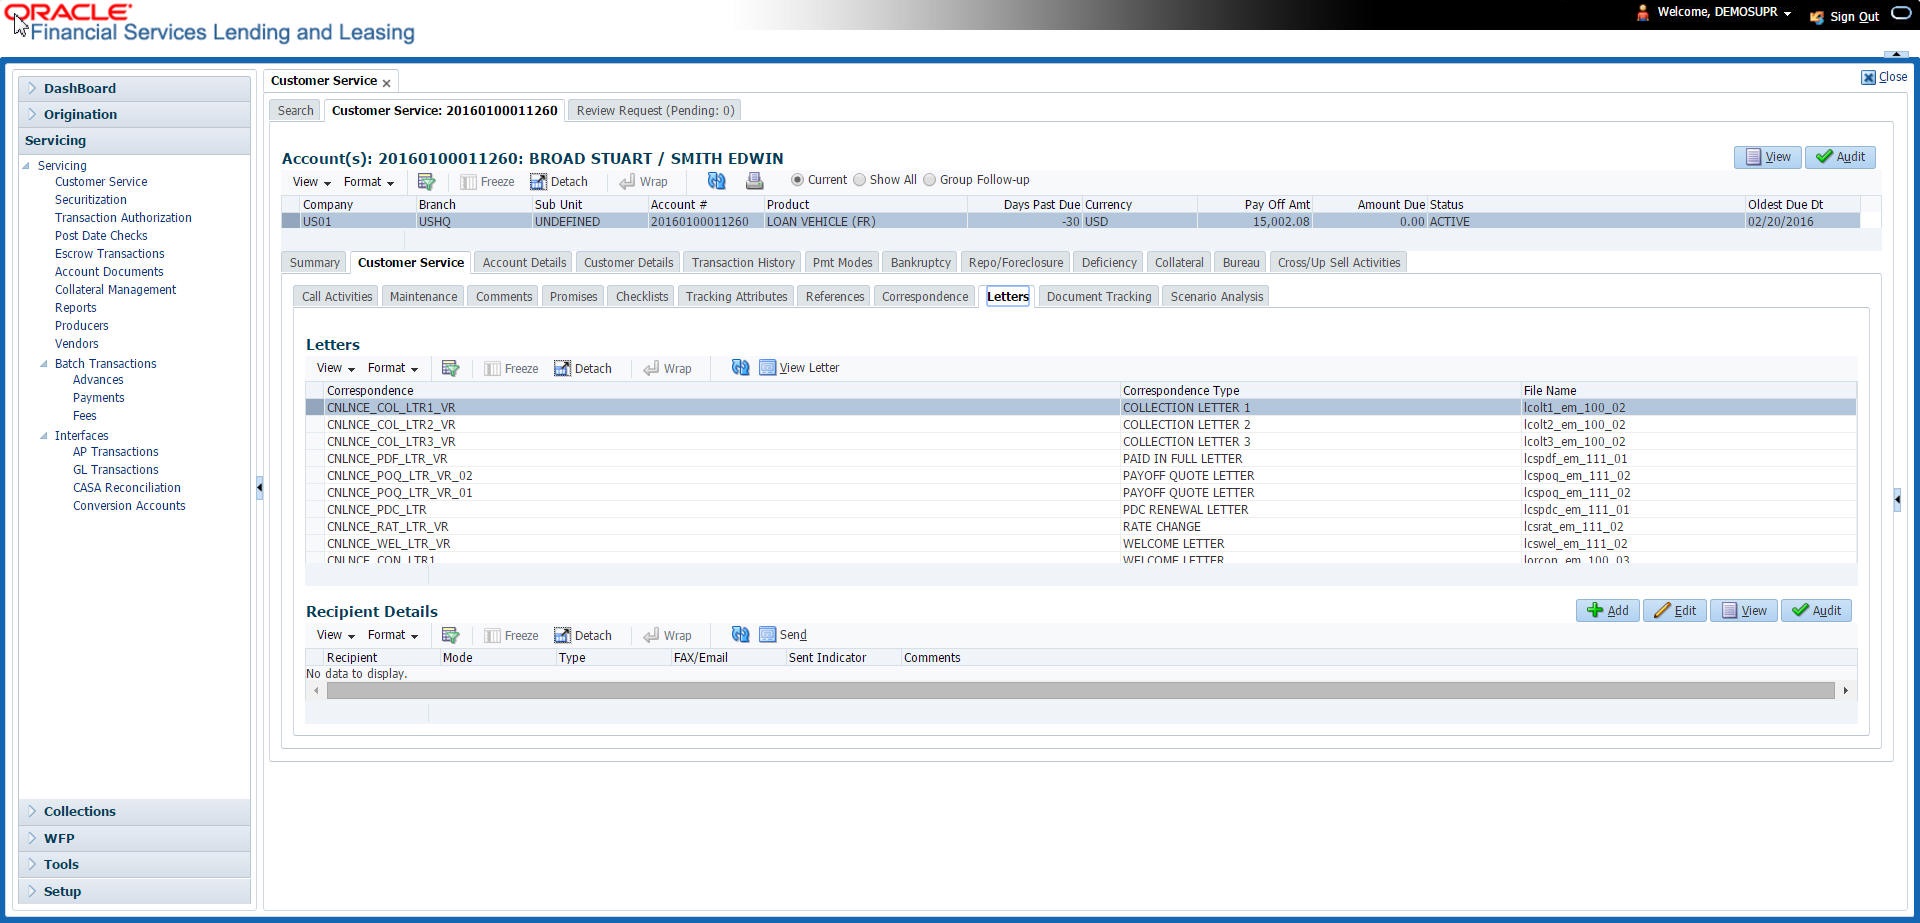Select the Current radio button

pyautogui.click(x=797, y=180)
